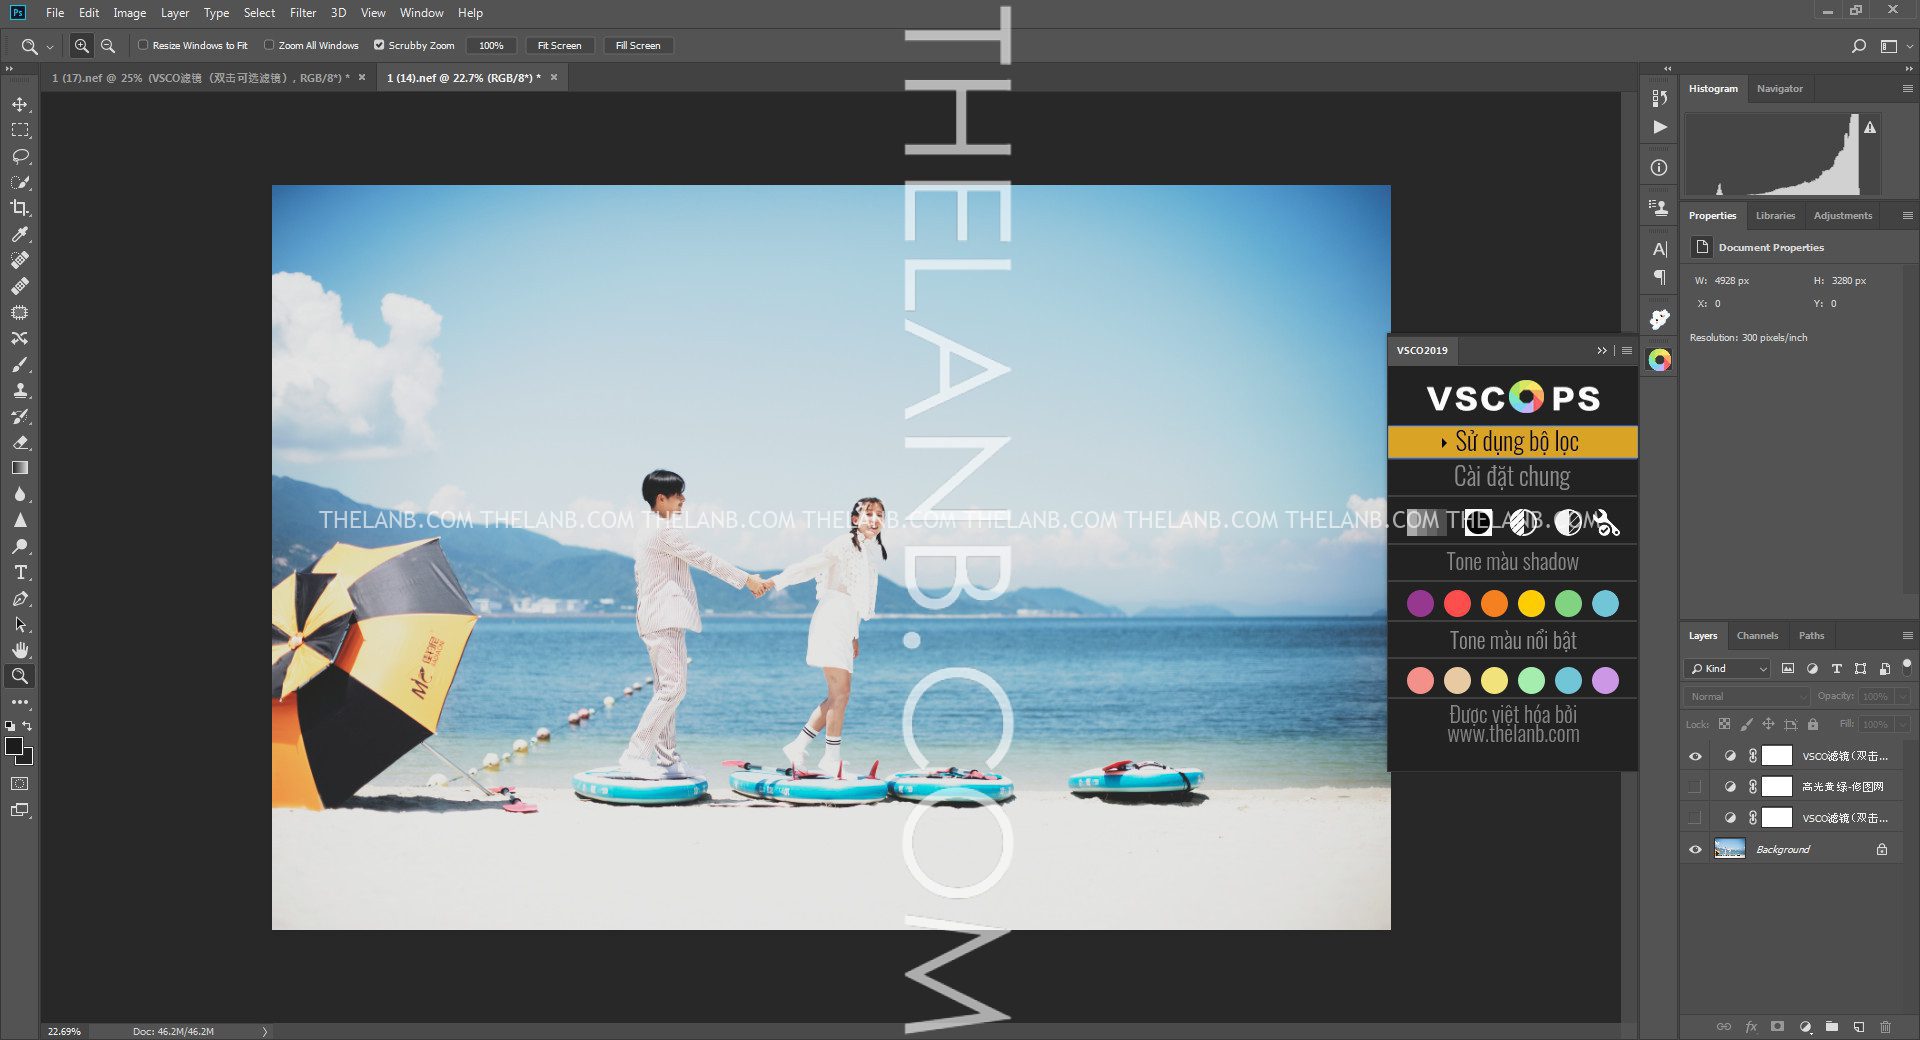Viewport: 1920px width, 1040px height.
Task: Open the Normal blend mode dropdown
Action: [x=1746, y=697]
